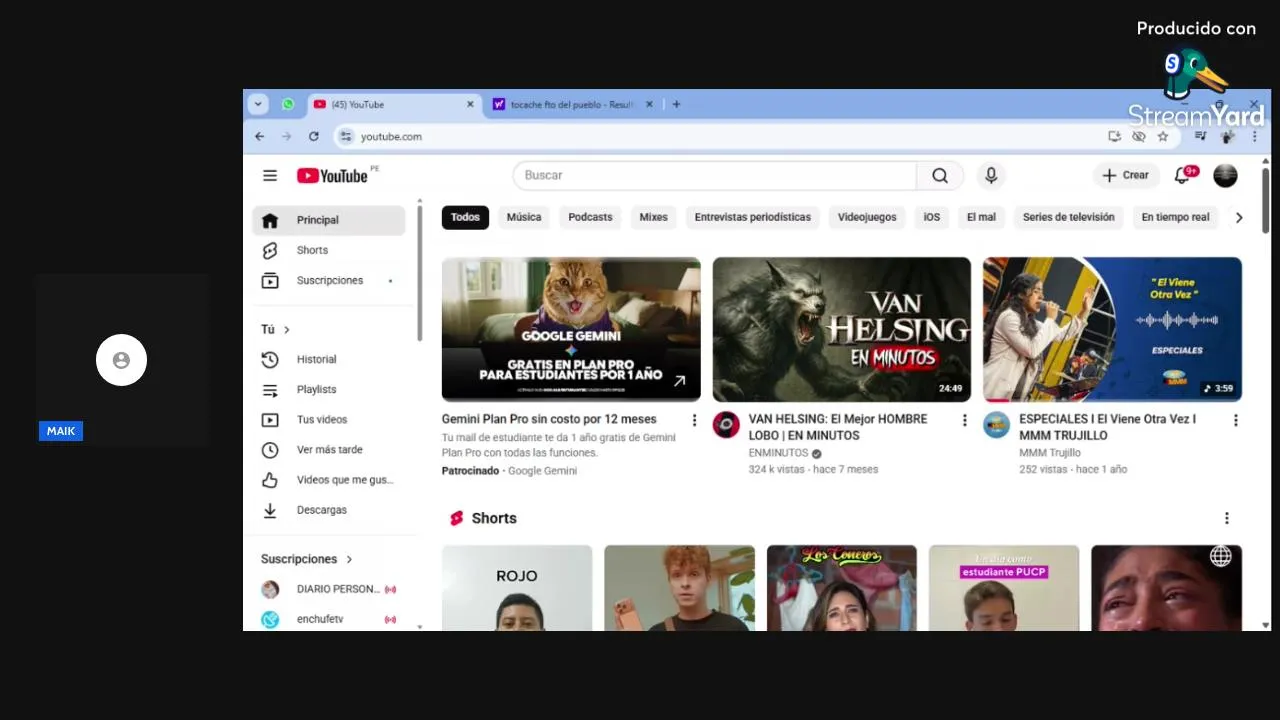Show more category chips with right arrow

point(1239,217)
